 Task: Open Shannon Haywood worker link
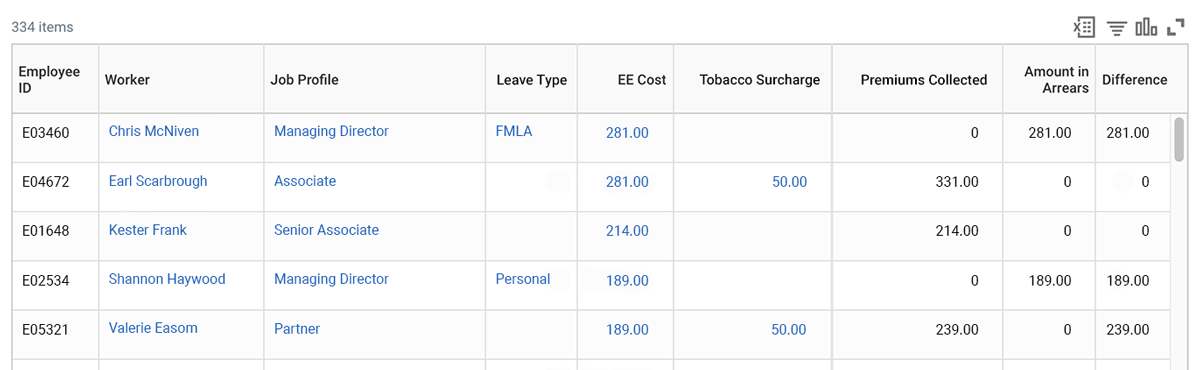click(x=167, y=279)
